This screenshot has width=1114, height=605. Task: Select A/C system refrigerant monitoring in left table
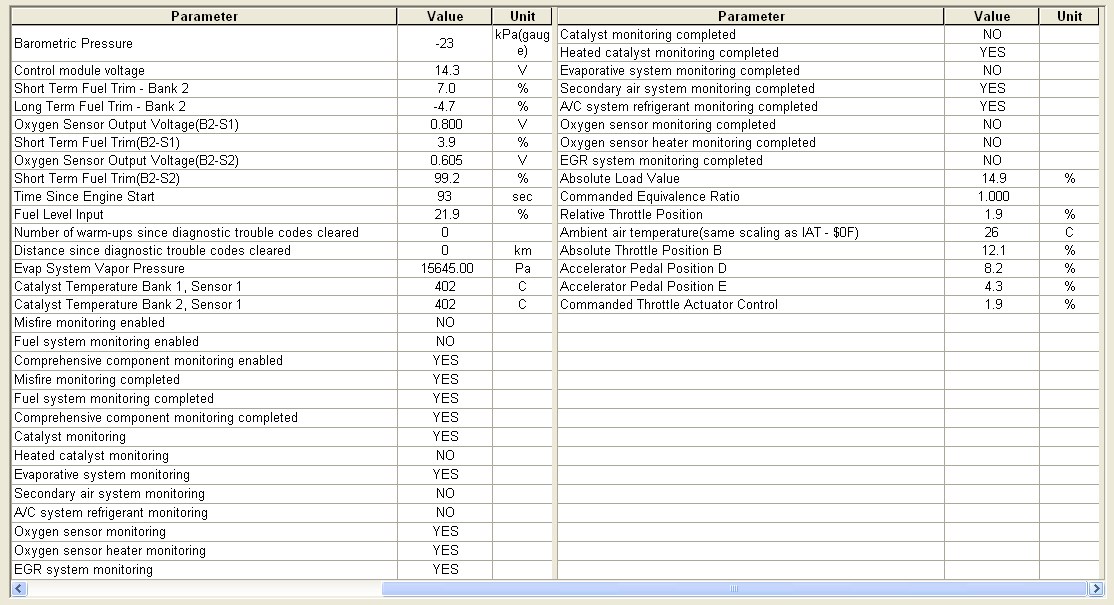[281, 513]
